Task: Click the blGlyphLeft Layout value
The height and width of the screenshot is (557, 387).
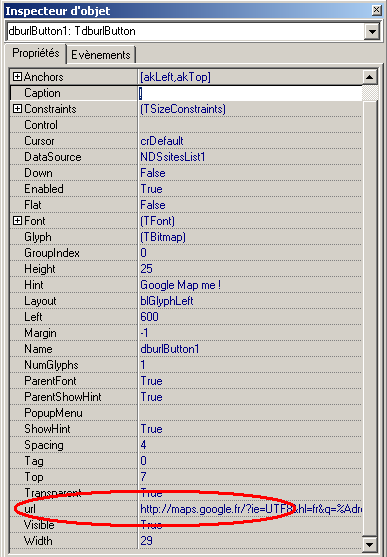Action: (167, 301)
